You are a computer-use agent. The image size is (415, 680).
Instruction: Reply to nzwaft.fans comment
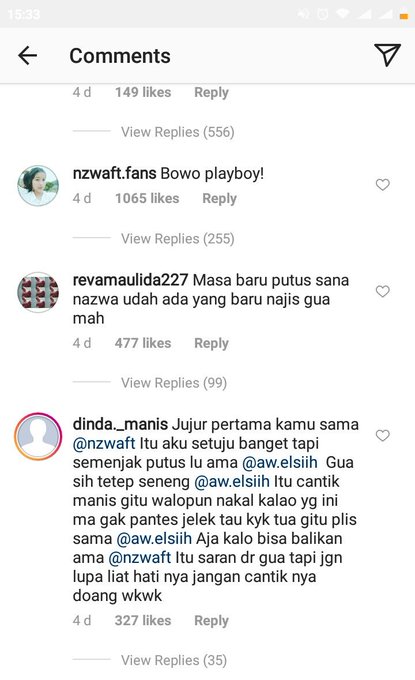(x=219, y=199)
